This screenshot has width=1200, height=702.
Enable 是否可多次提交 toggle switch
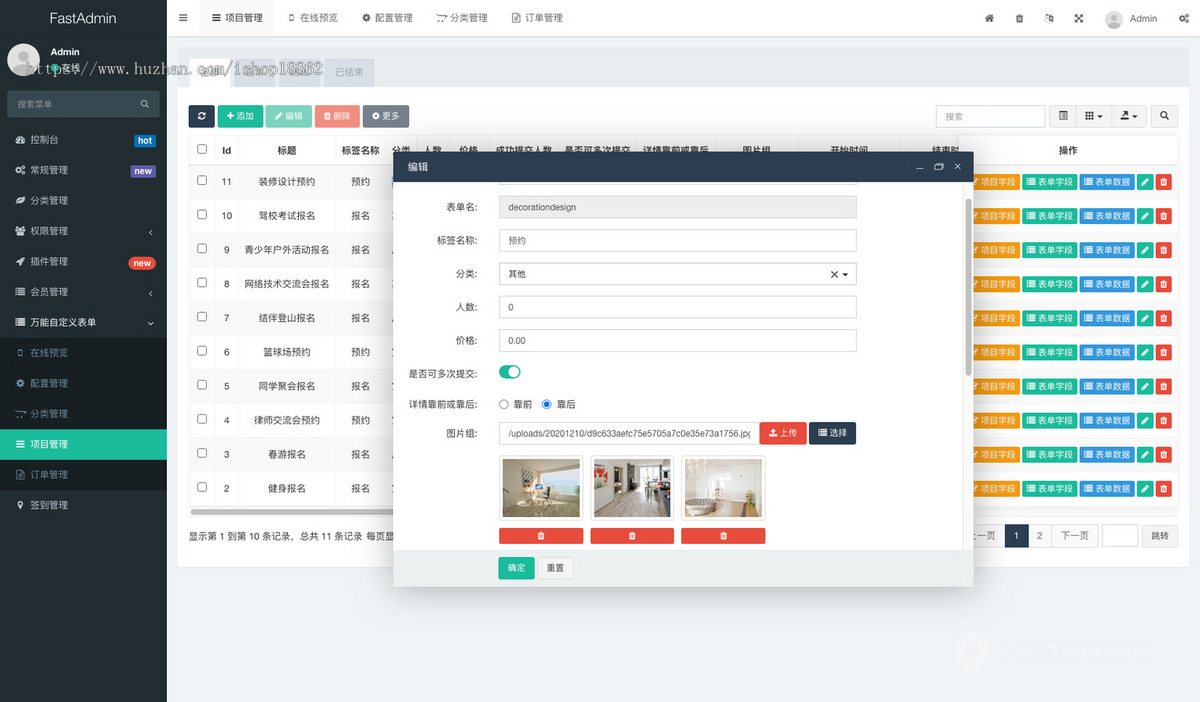pos(510,370)
